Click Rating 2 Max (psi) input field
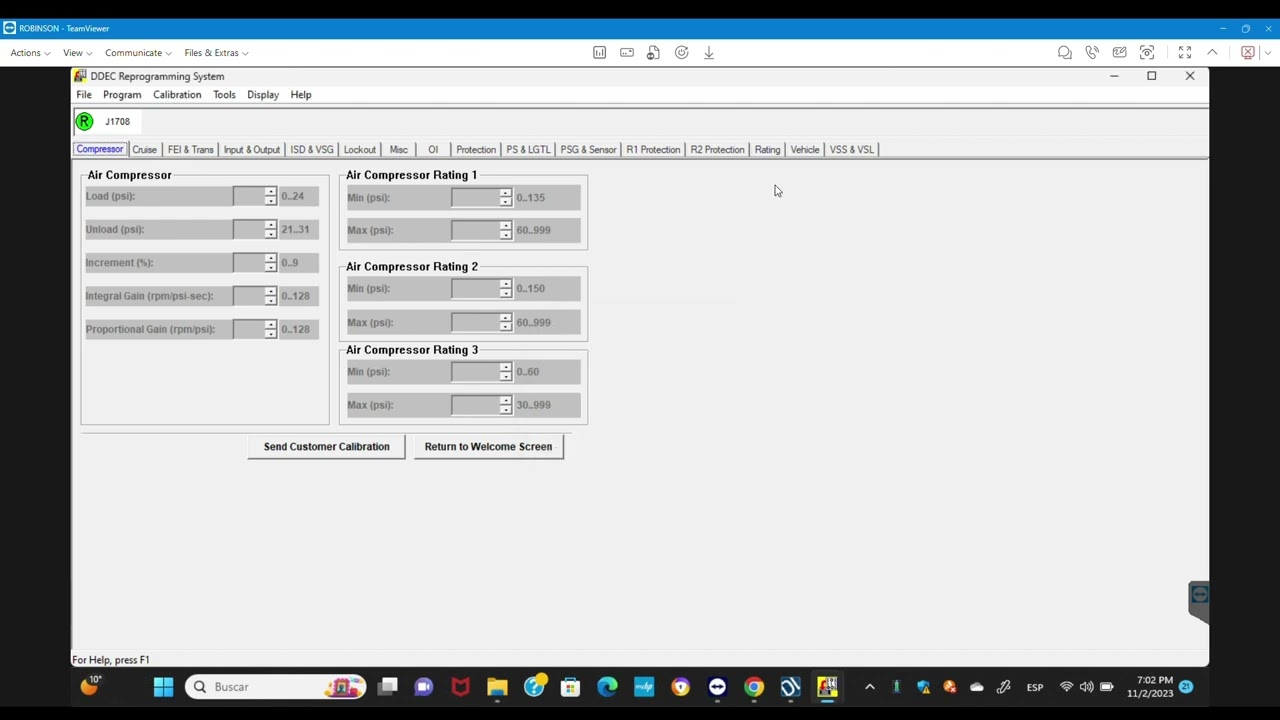 coord(474,322)
